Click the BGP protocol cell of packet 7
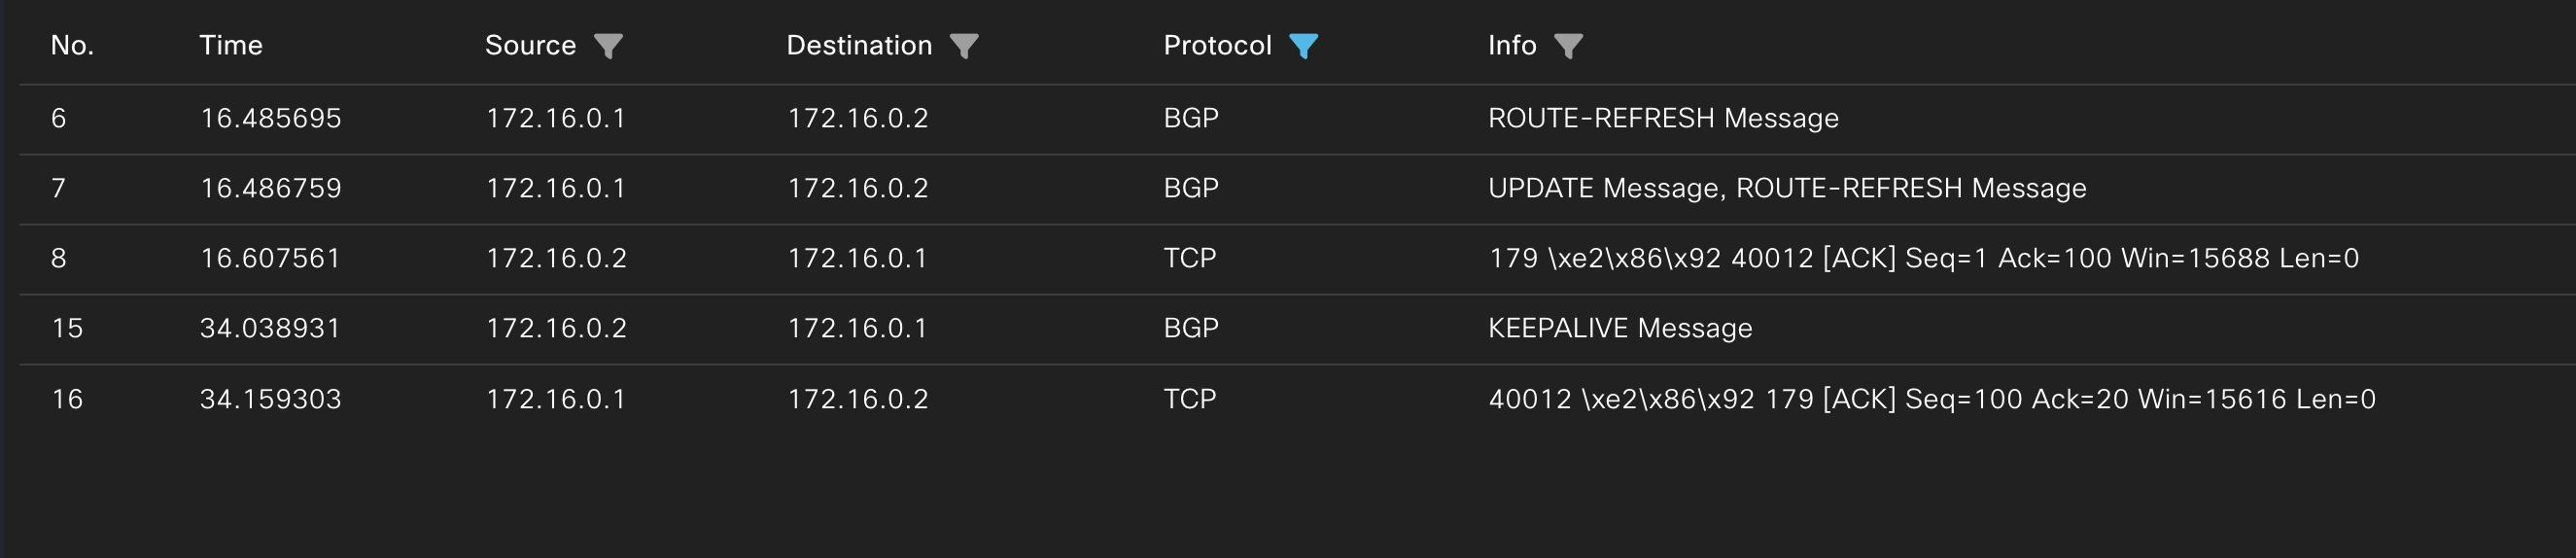Screen dimensions: 2576x558 tap(1191, 188)
